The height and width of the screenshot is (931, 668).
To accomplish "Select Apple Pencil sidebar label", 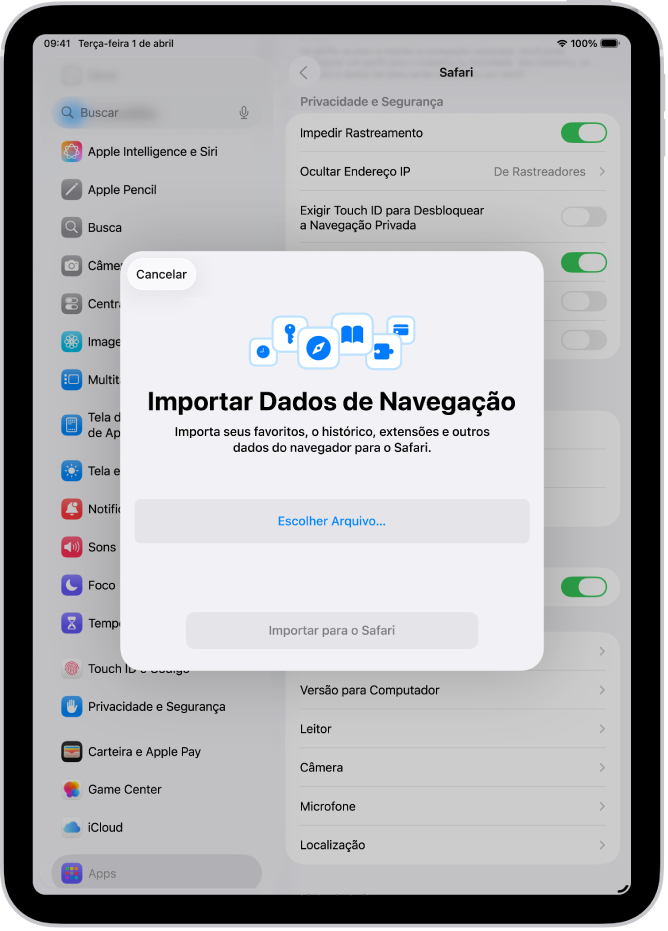I will pos(122,190).
